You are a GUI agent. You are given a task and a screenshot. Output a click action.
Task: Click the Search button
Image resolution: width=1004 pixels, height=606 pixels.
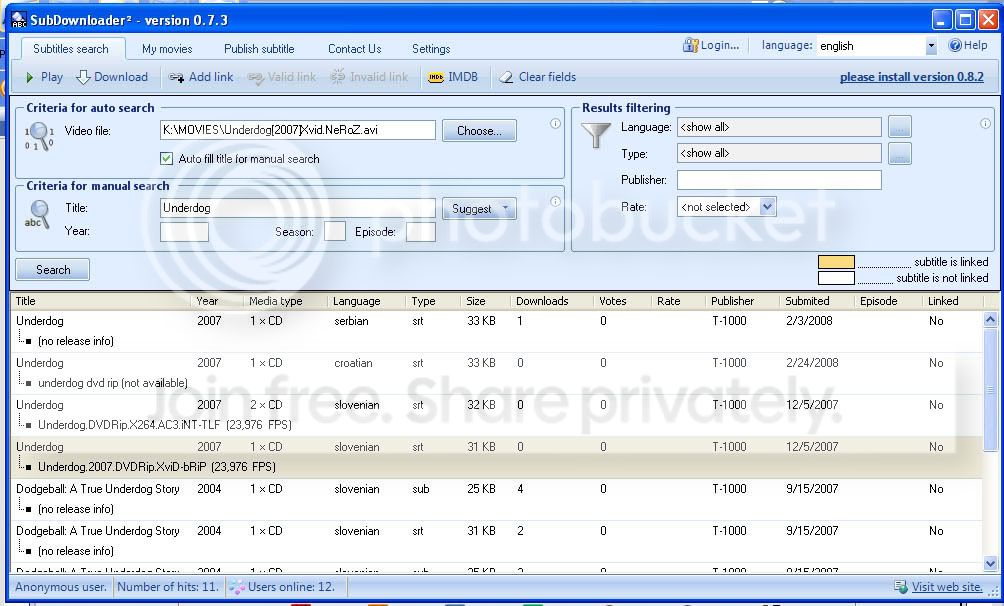[x=53, y=270]
